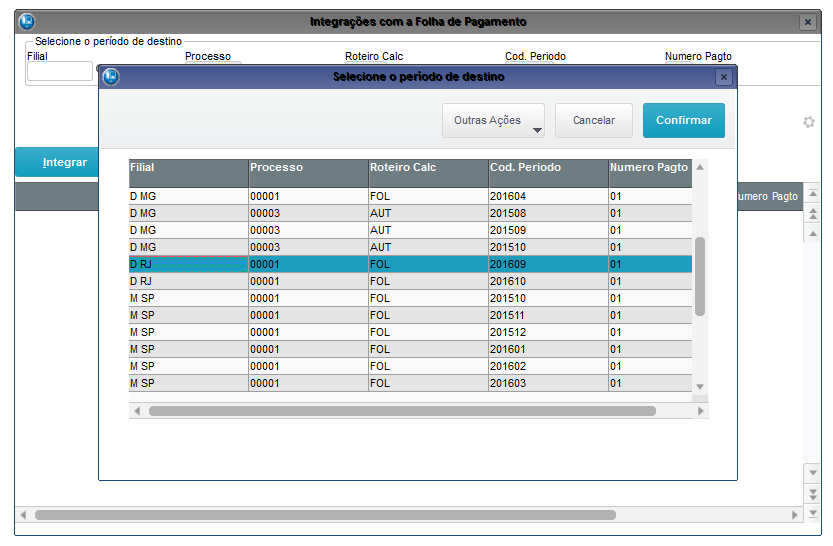This screenshot has width=833, height=546.
Task: Select the D RJ row with period 201610
Action: 410,281
